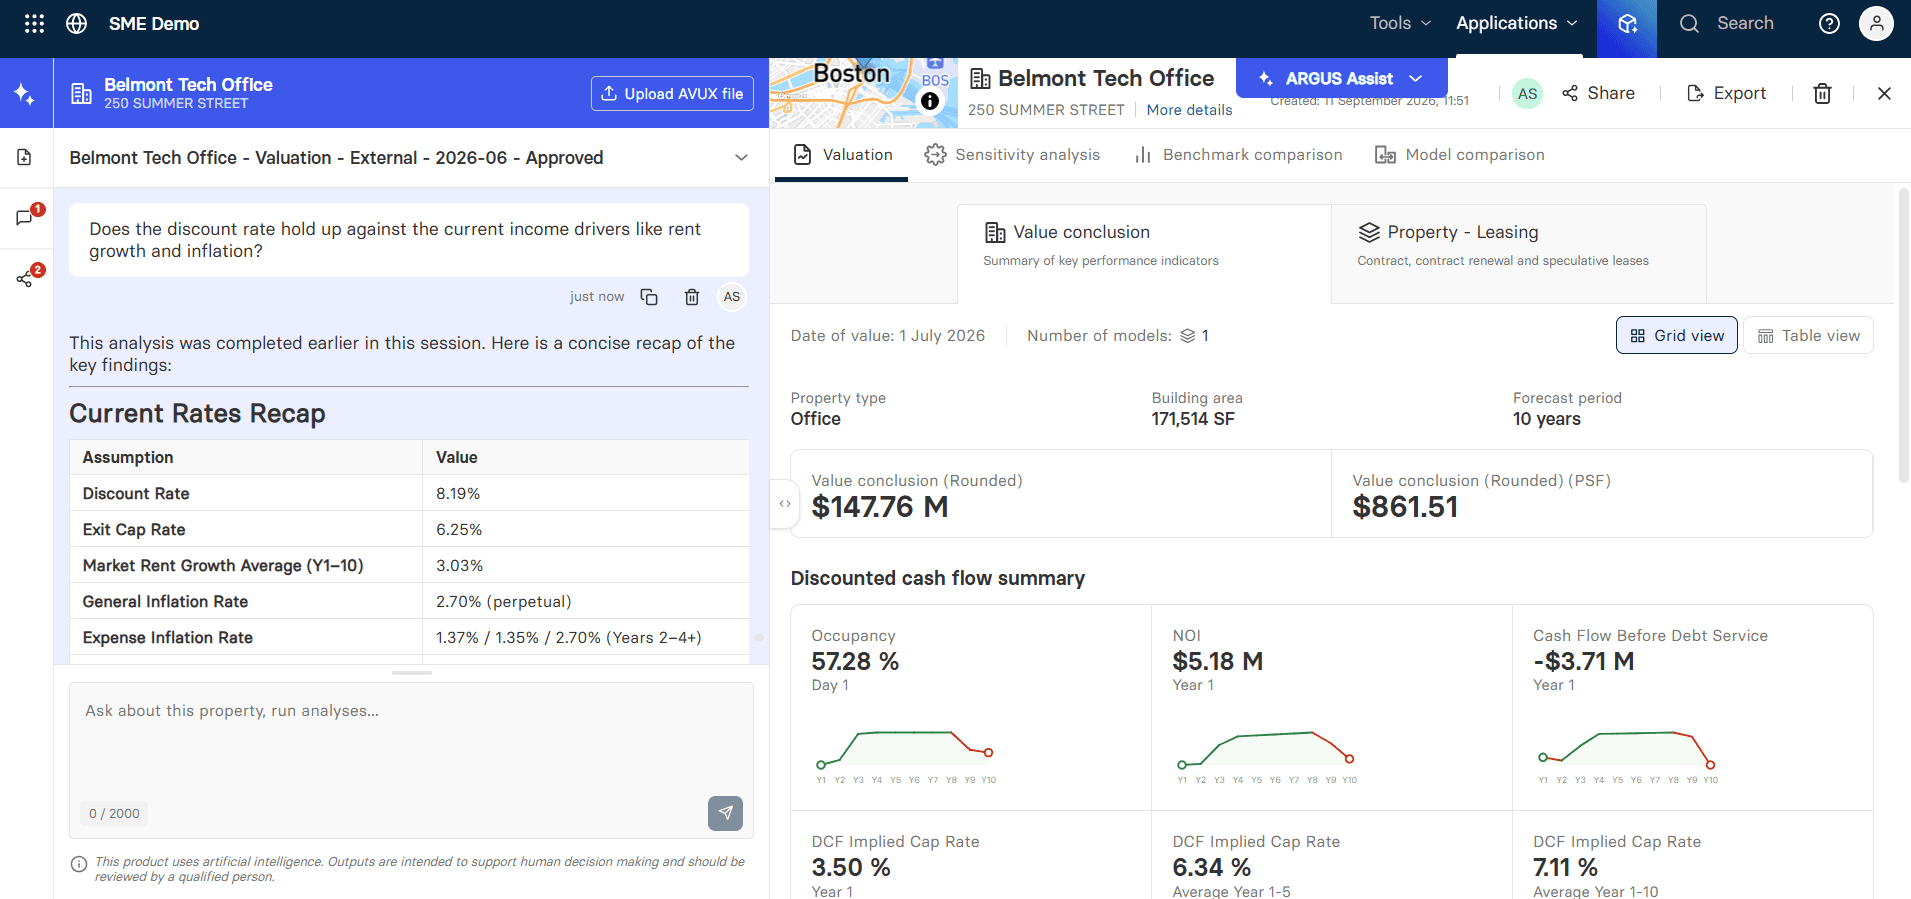This screenshot has height=899, width=1911.
Task: Open the new document sidebar icon
Action: (25, 157)
